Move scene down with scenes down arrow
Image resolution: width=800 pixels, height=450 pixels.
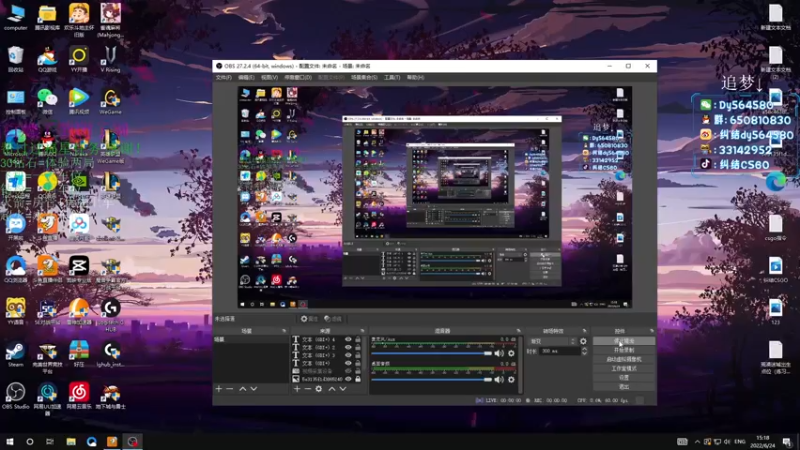254,389
